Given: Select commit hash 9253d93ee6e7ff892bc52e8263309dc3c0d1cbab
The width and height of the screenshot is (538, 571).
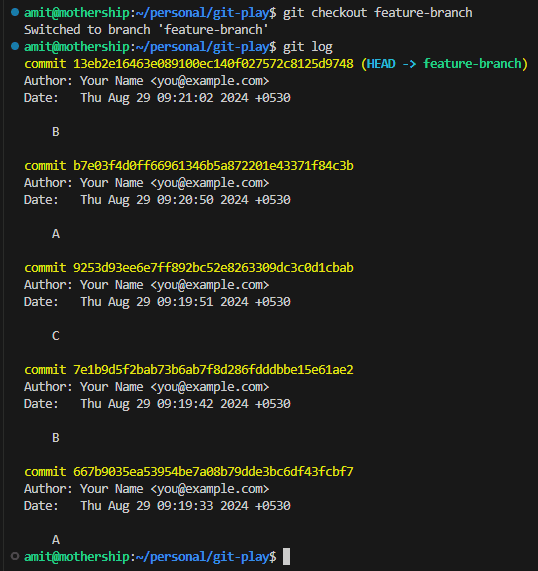Looking at the screenshot, I should (213, 268).
